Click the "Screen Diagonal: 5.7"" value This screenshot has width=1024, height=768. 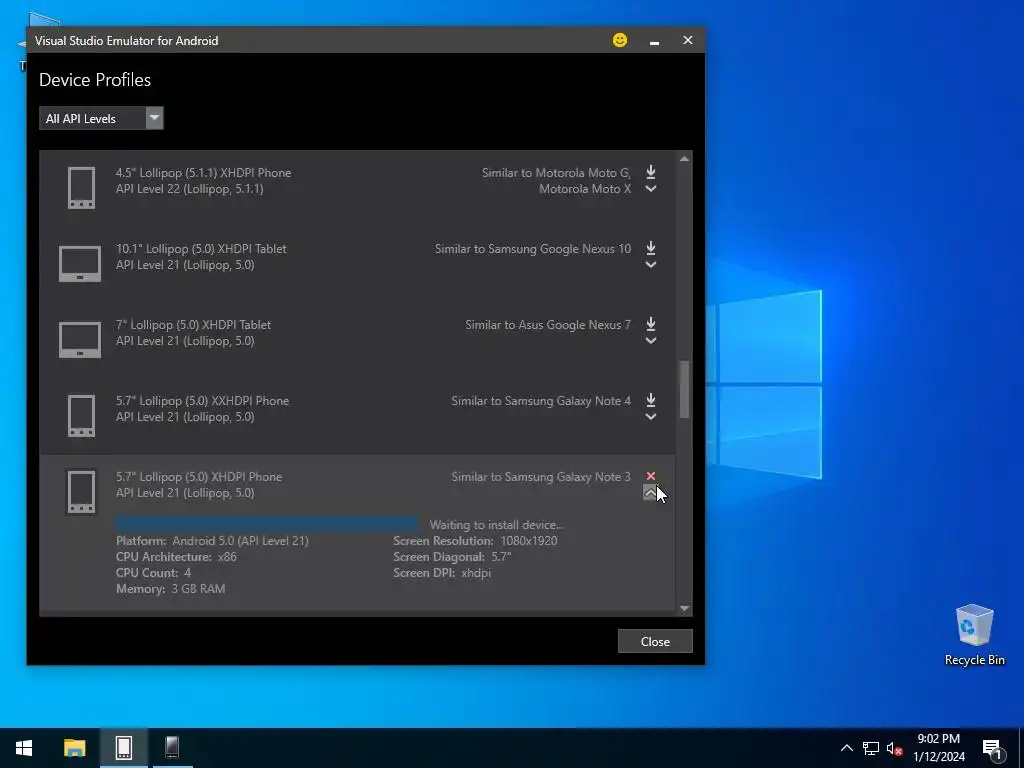452,556
